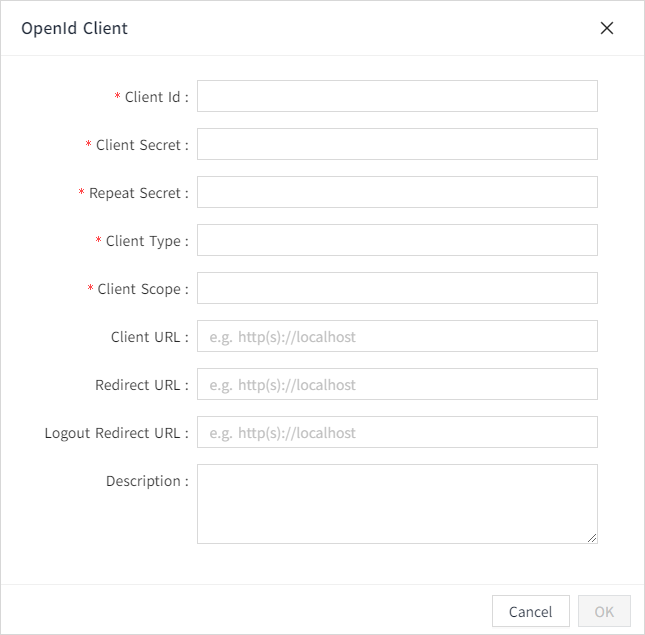Click the "Client Type" field label
645x635 pixels.
[143, 241]
